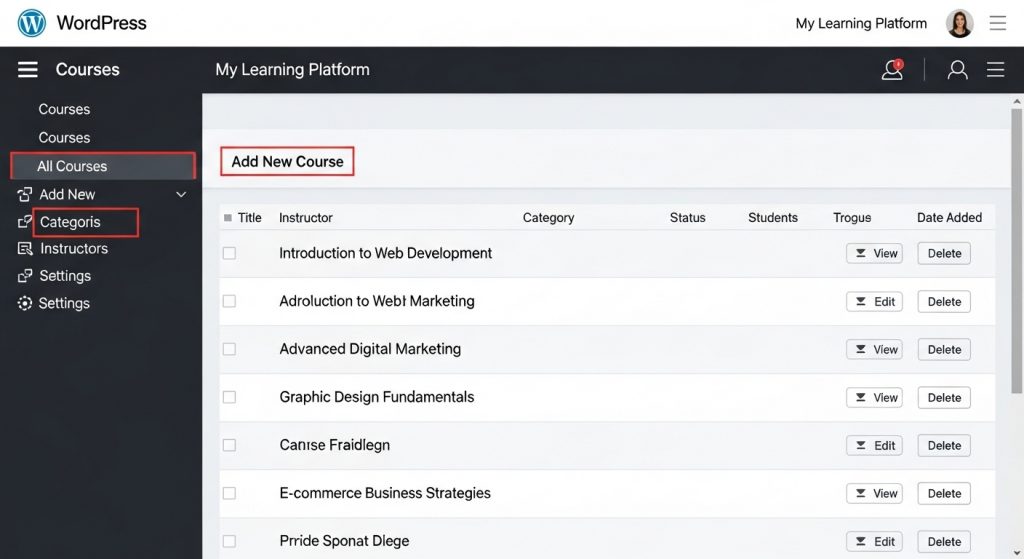The width and height of the screenshot is (1024, 559).
Task: Click the external-link icon beside Settings
Action: [25, 276]
